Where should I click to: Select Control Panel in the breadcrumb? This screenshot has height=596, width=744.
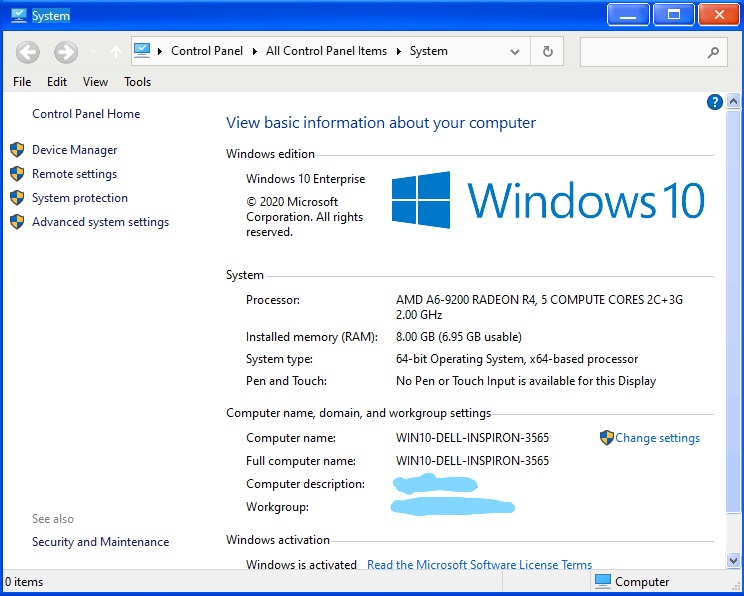pyautogui.click(x=207, y=51)
